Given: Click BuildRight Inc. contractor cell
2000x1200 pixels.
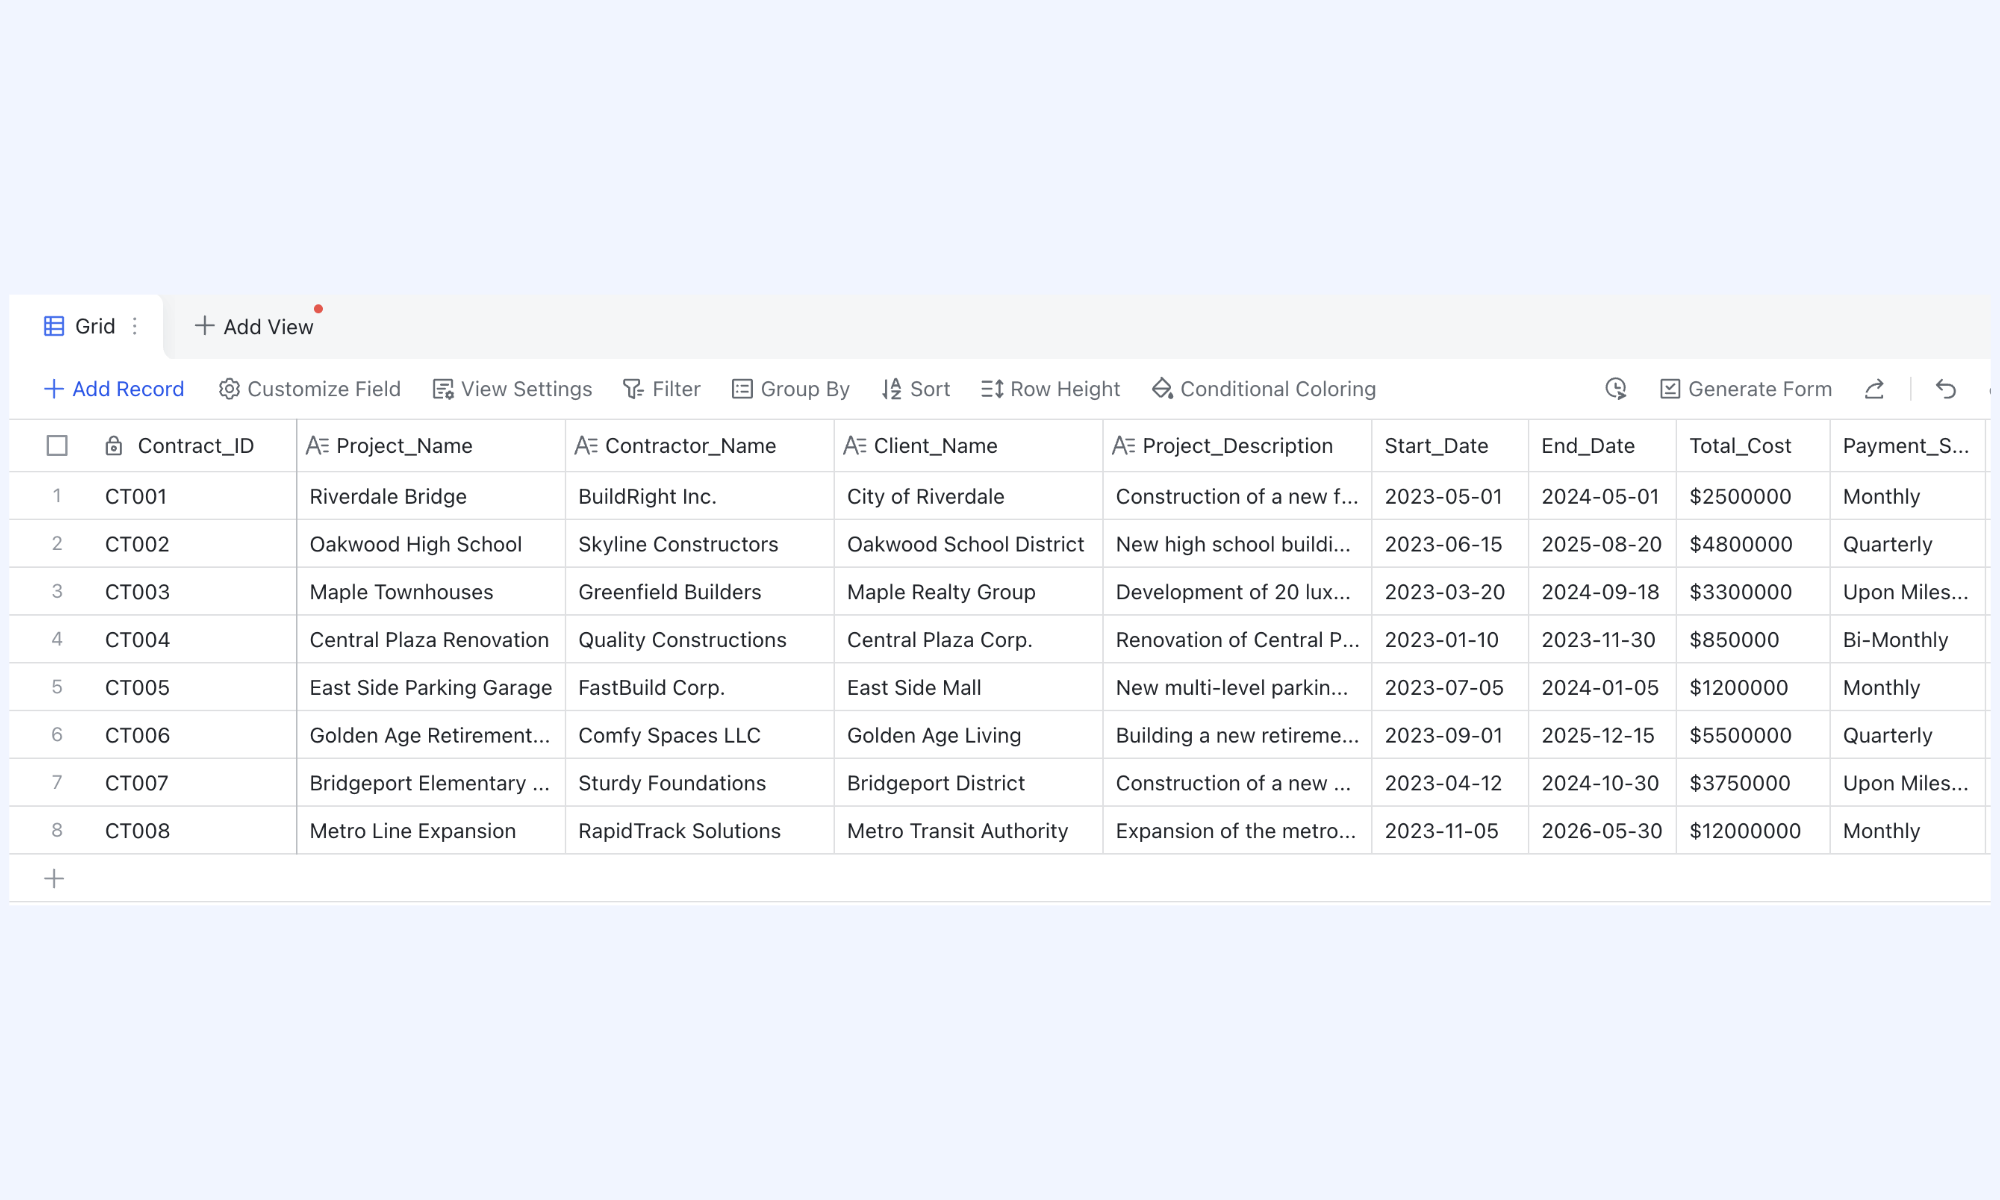Looking at the screenshot, I should coord(700,496).
